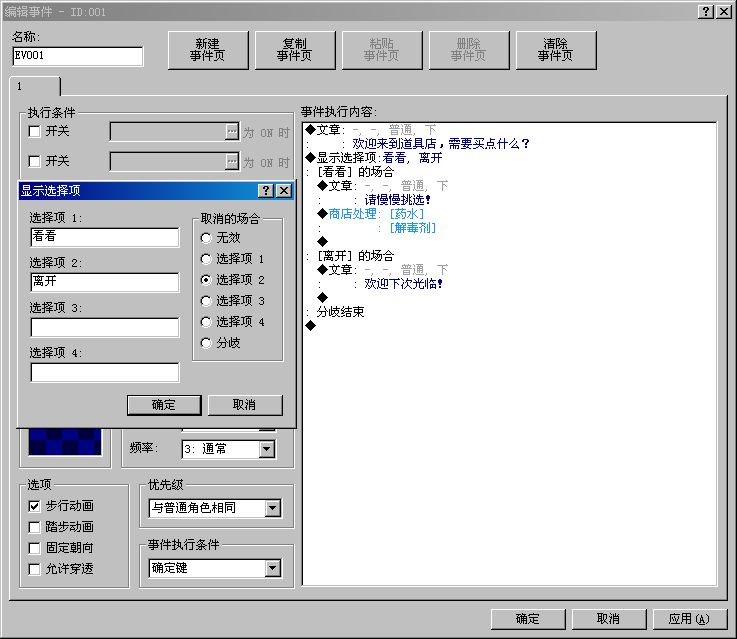Close the 显示选择项 dialog
737x639 pixels.
pos(284,190)
